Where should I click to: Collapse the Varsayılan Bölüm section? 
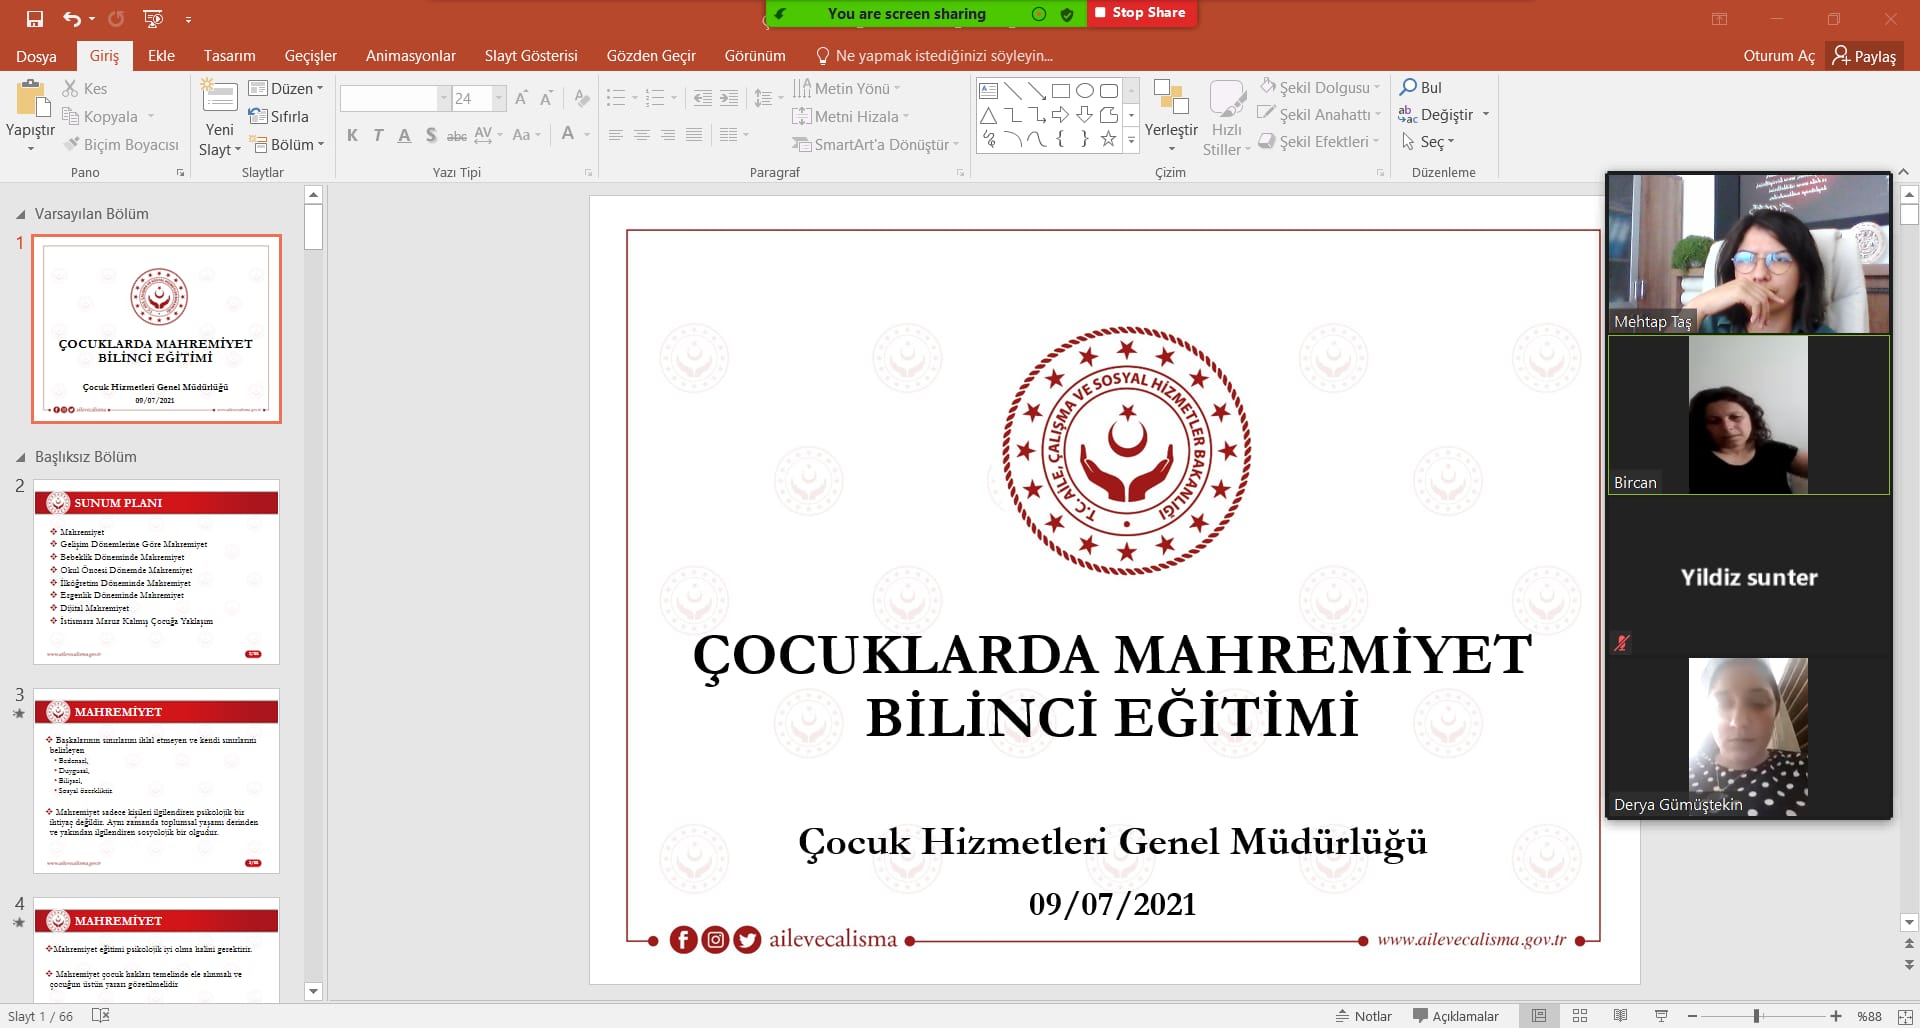(x=21, y=214)
